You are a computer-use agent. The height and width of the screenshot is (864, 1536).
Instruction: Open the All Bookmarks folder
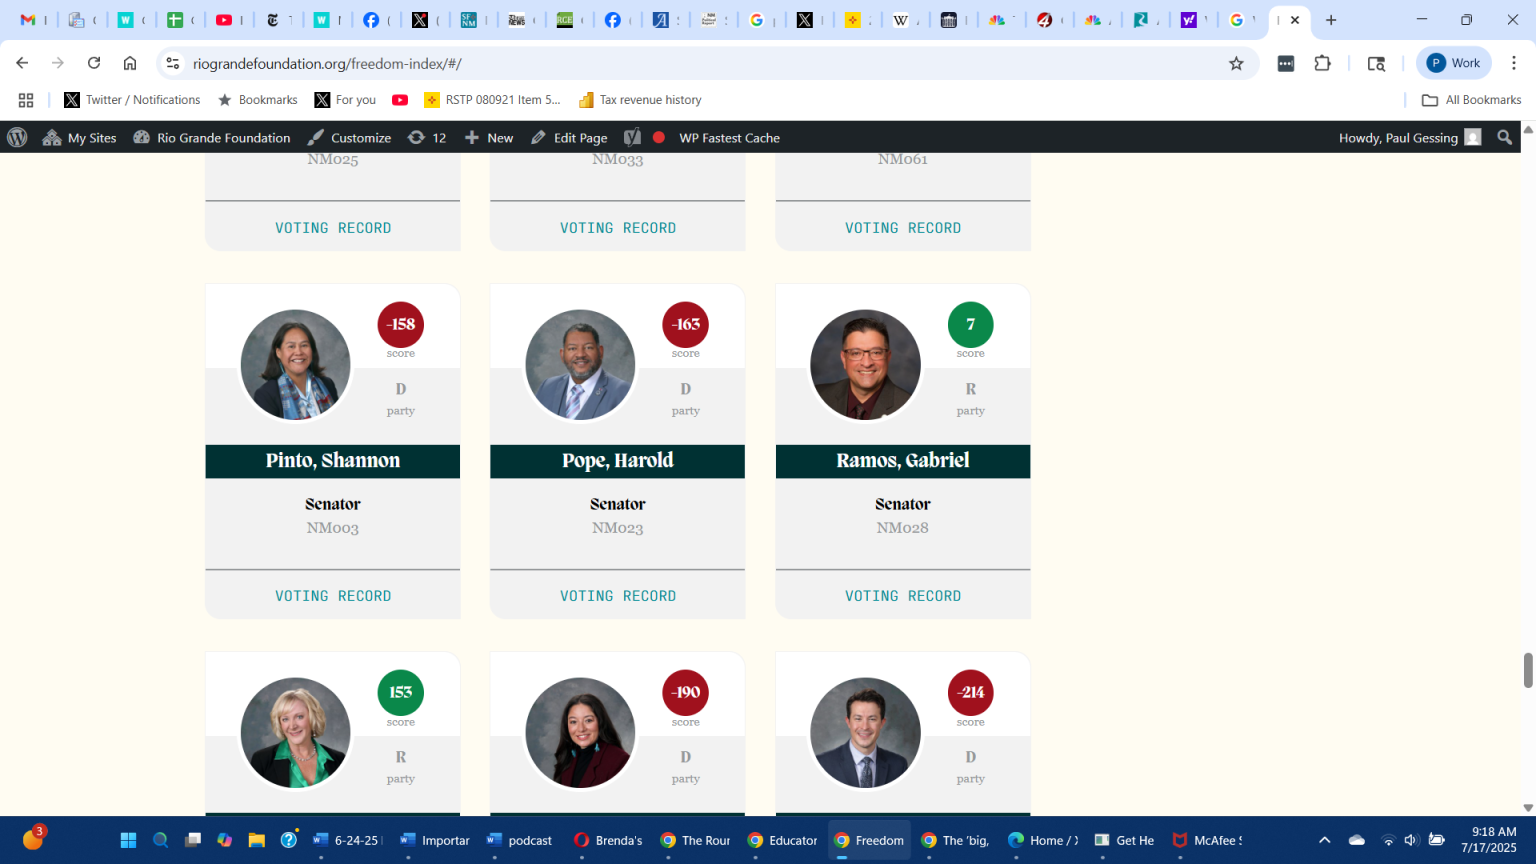(x=1471, y=100)
